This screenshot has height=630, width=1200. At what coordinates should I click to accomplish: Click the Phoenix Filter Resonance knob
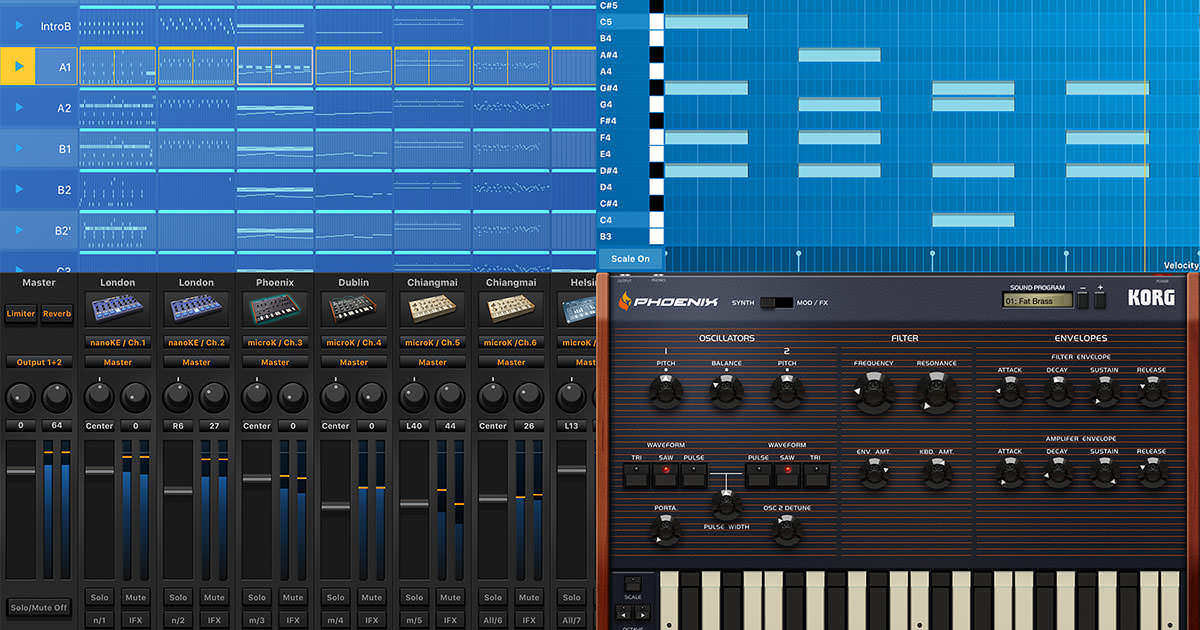[x=936, y=391]
